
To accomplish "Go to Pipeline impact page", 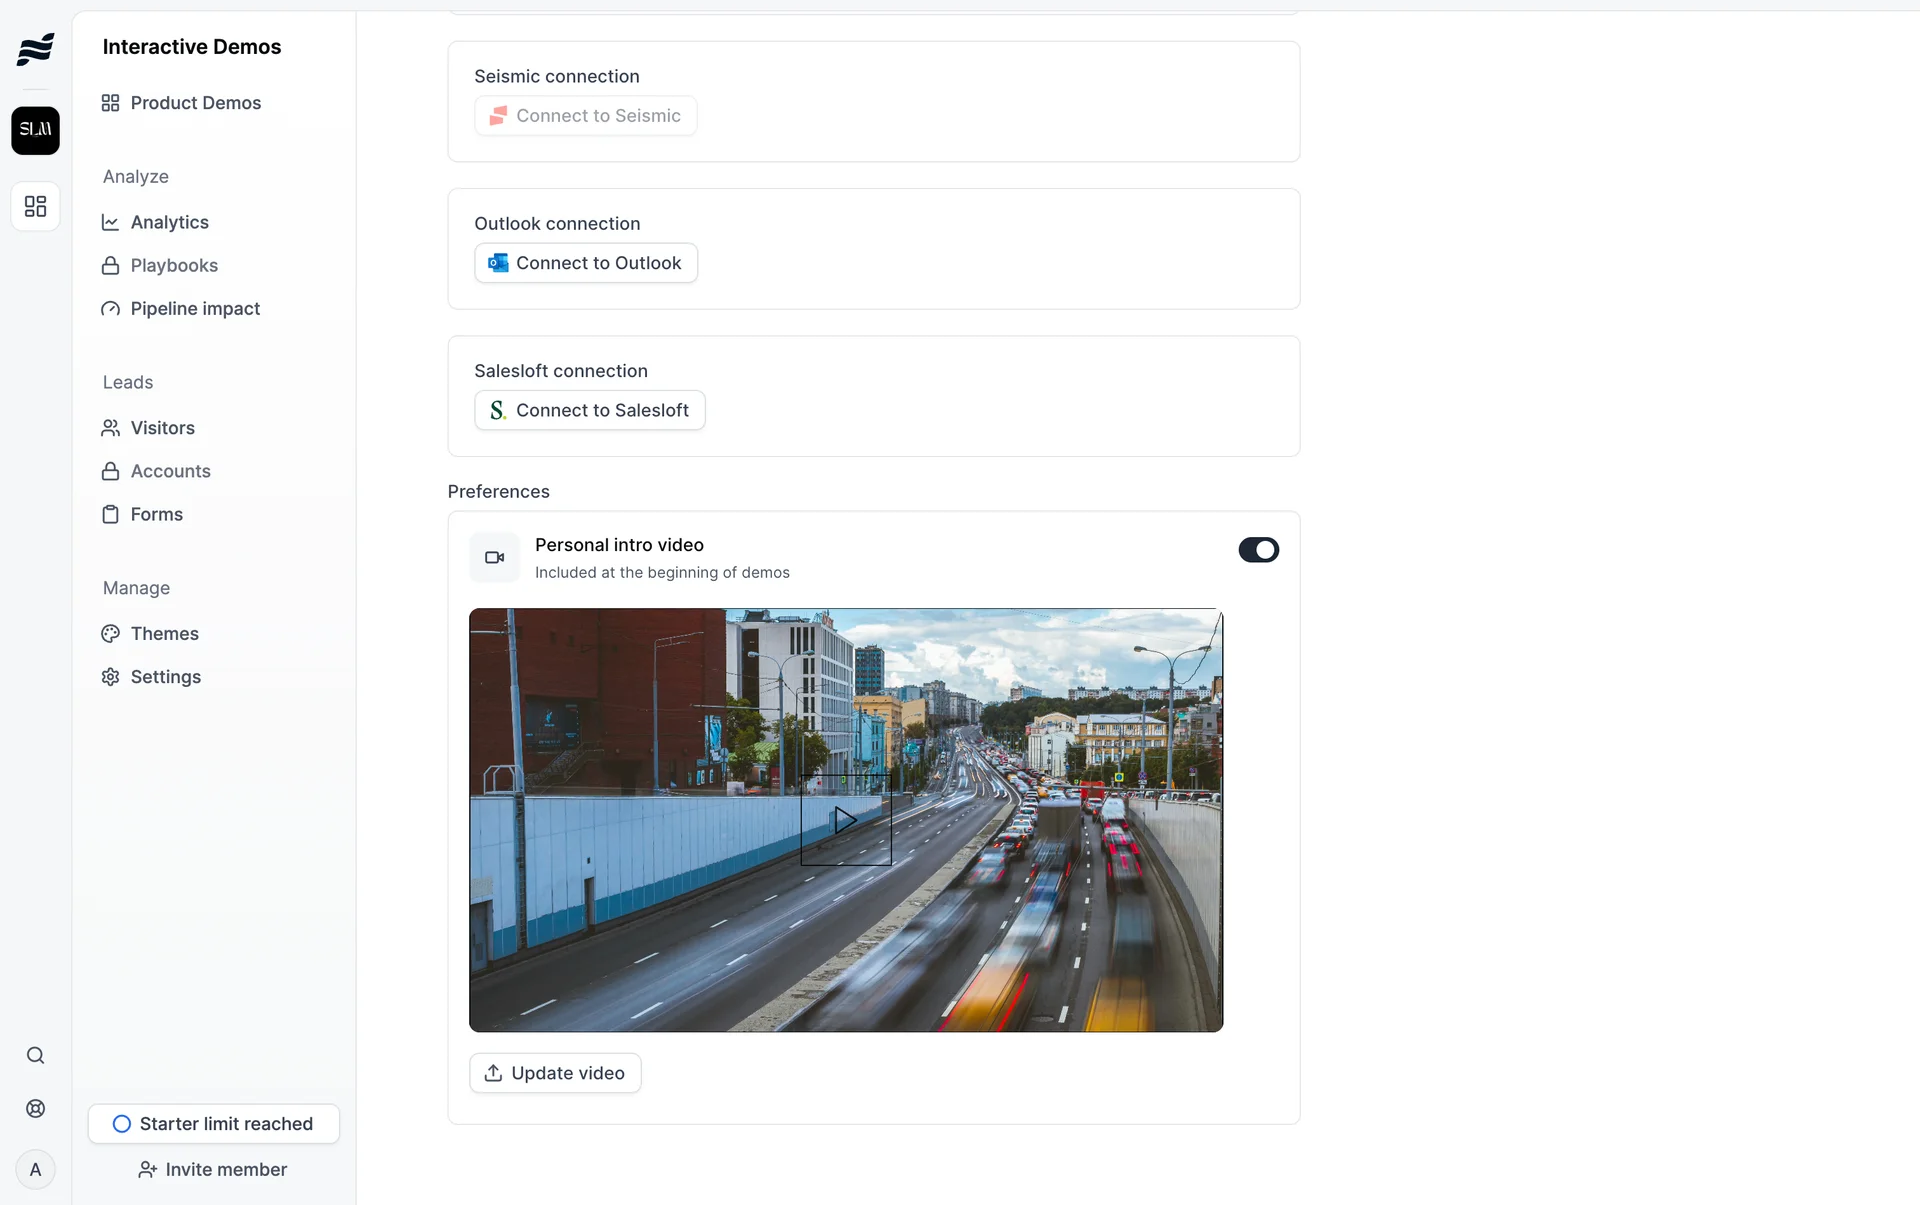I will (x=194, y=309).
